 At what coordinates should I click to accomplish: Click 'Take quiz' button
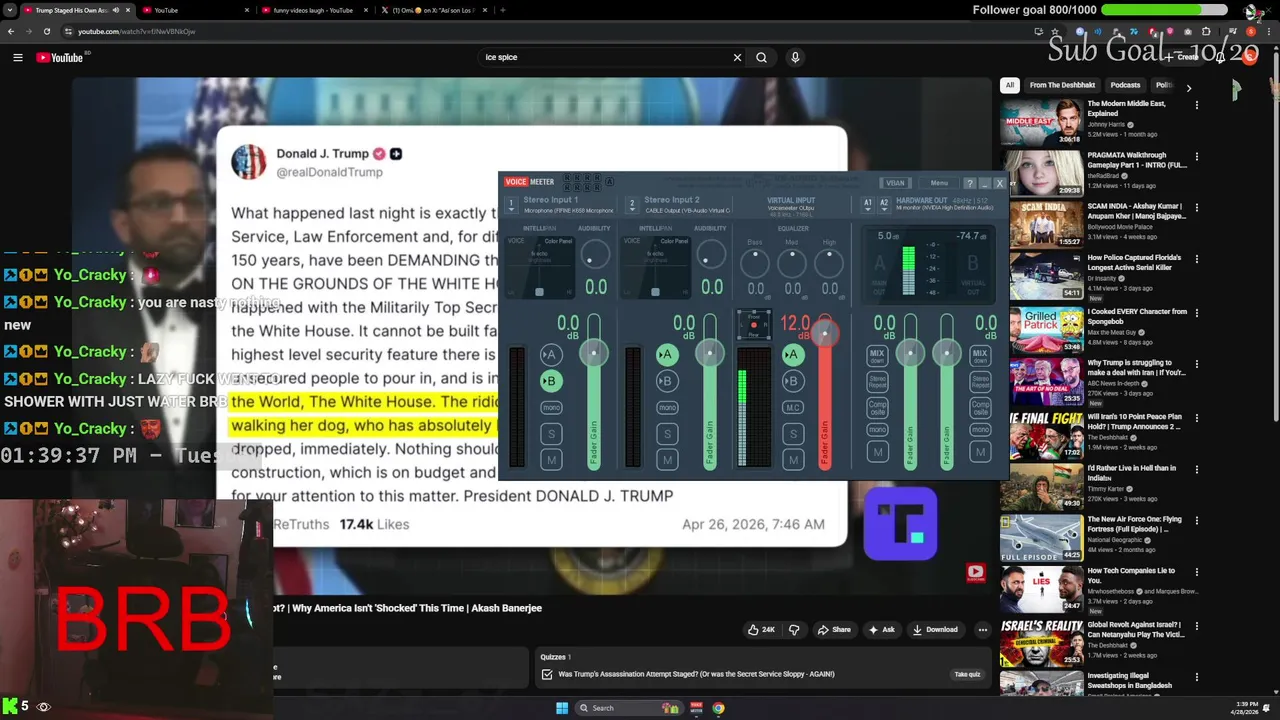click(967, 674)
